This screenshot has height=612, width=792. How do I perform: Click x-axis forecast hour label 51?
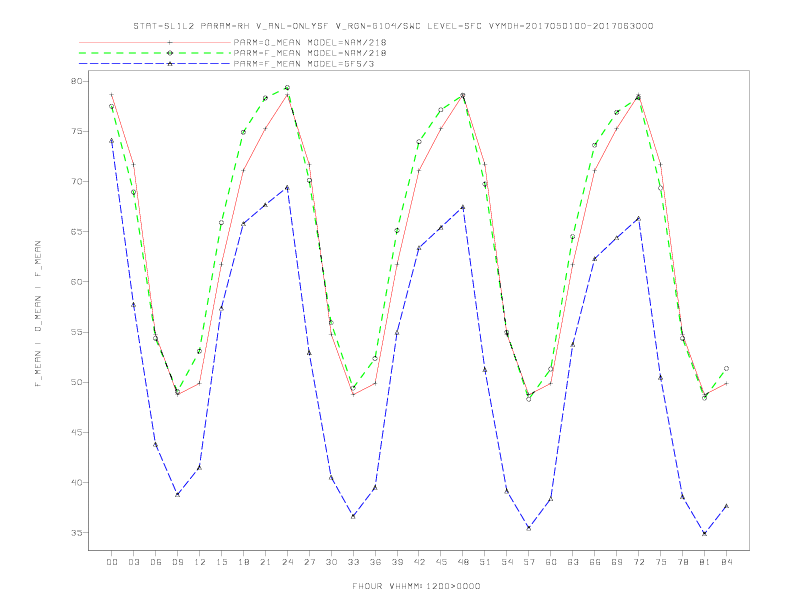485,562
